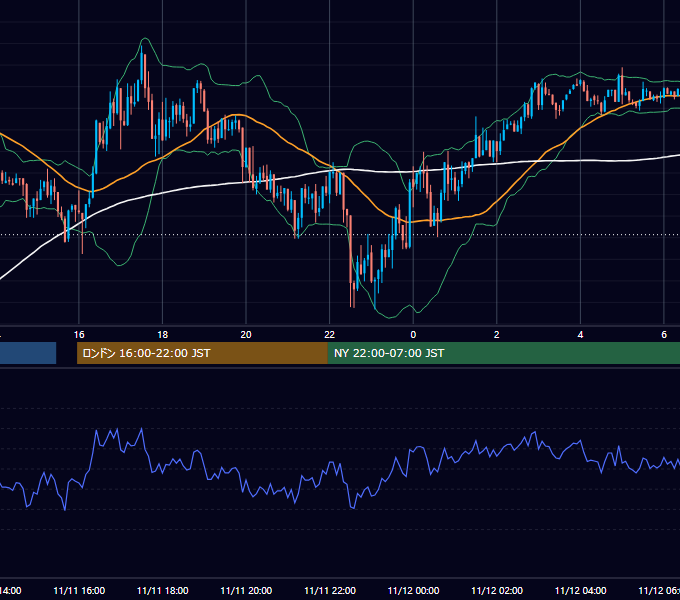Select the NY 22:00-07:00 JST session bar

(x=503, y=353)
